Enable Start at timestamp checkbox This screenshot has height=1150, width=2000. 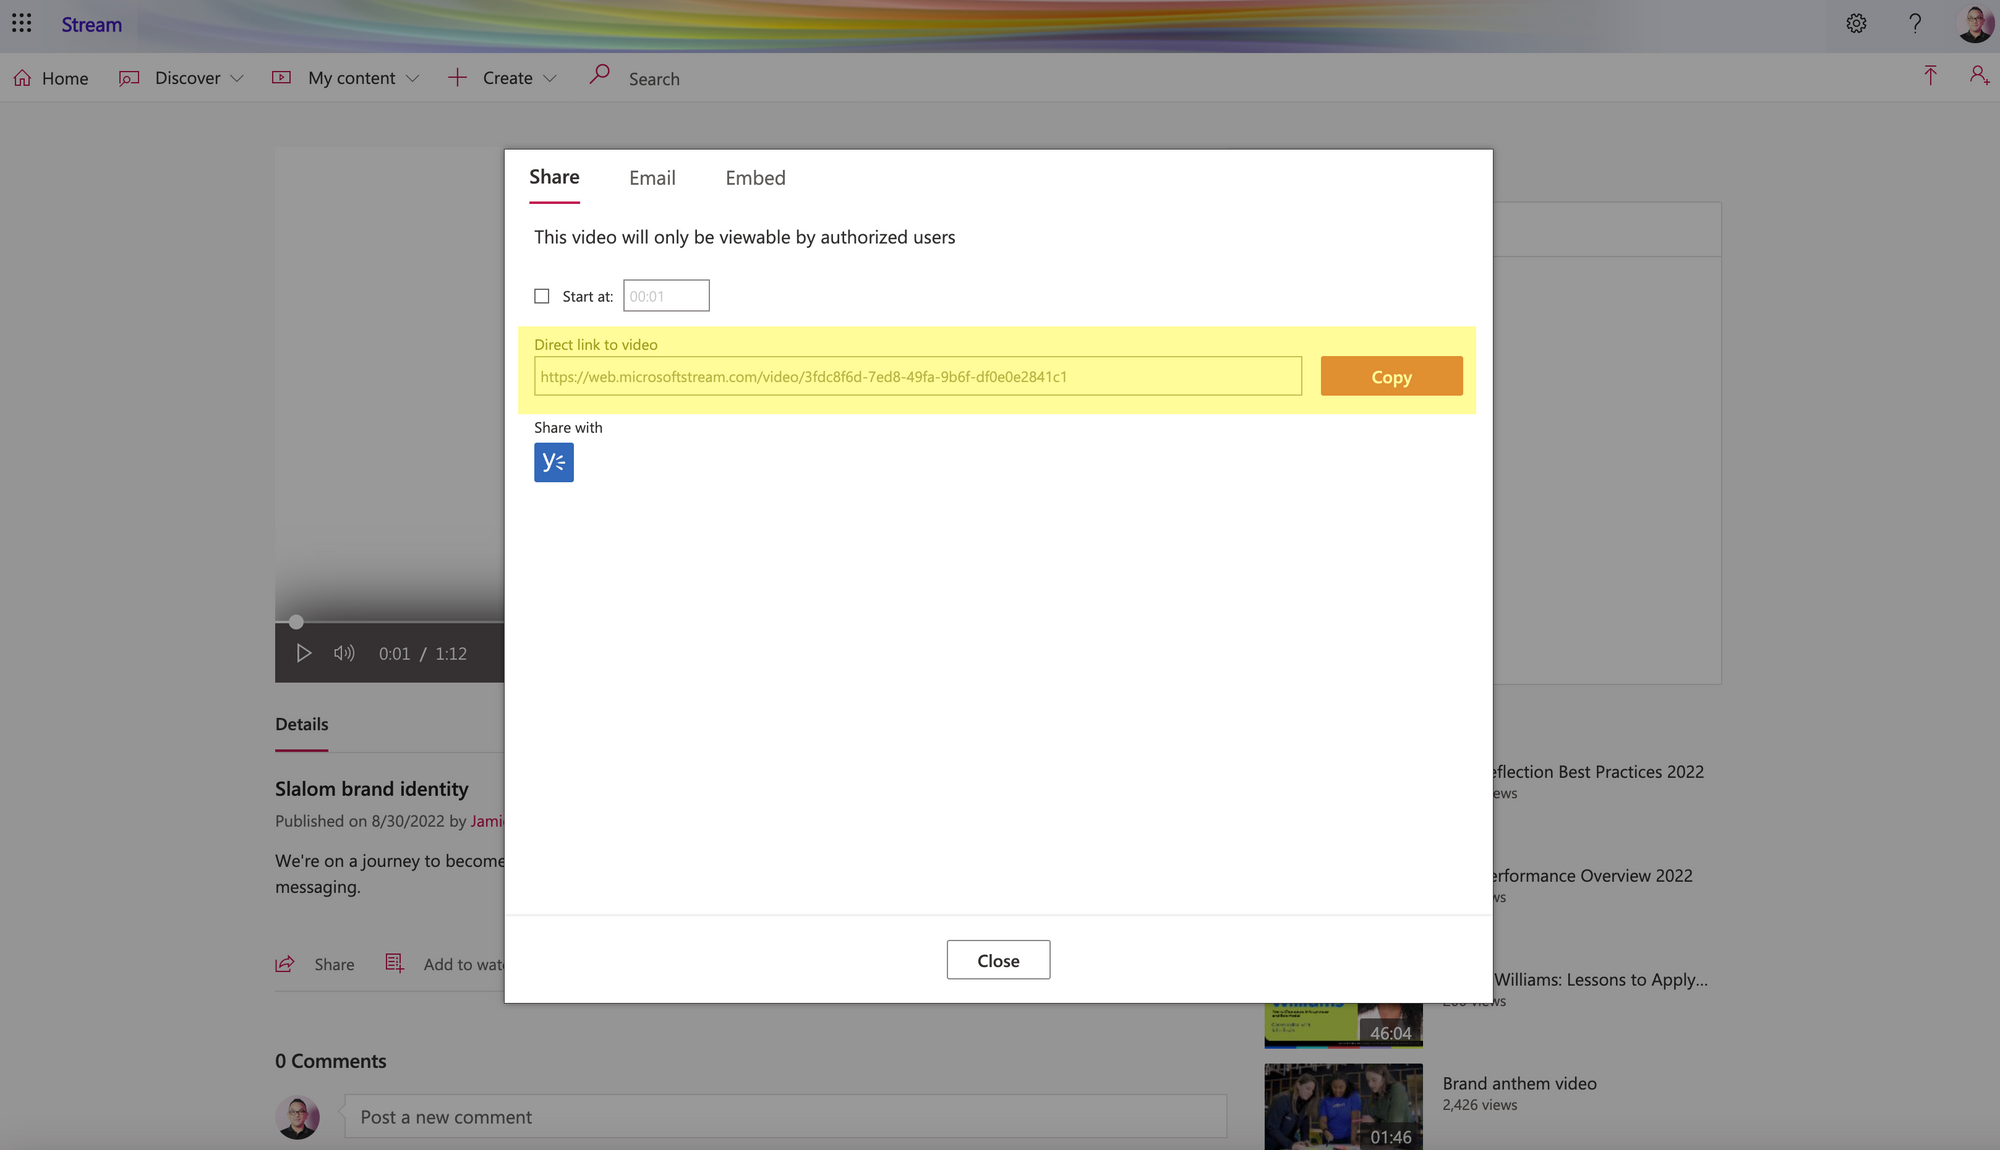[x=541, y=295]
